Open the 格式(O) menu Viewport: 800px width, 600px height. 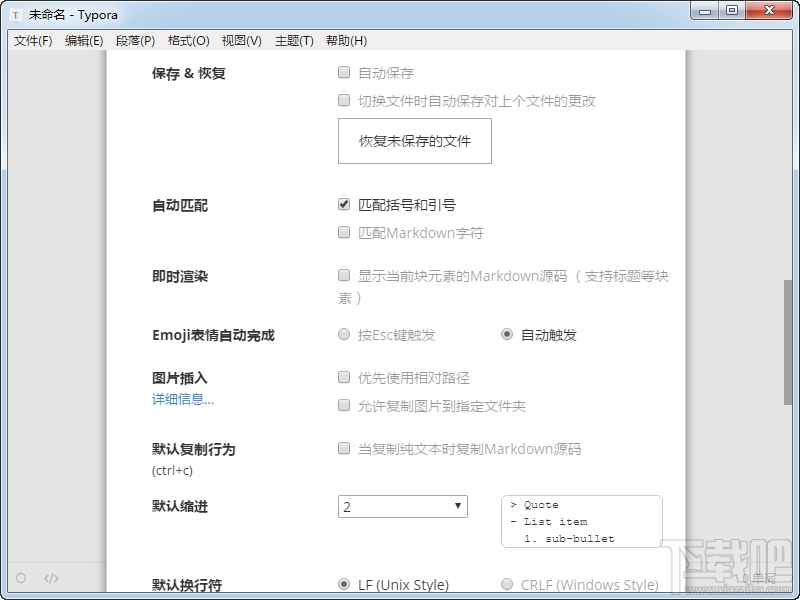click(189, 41)
